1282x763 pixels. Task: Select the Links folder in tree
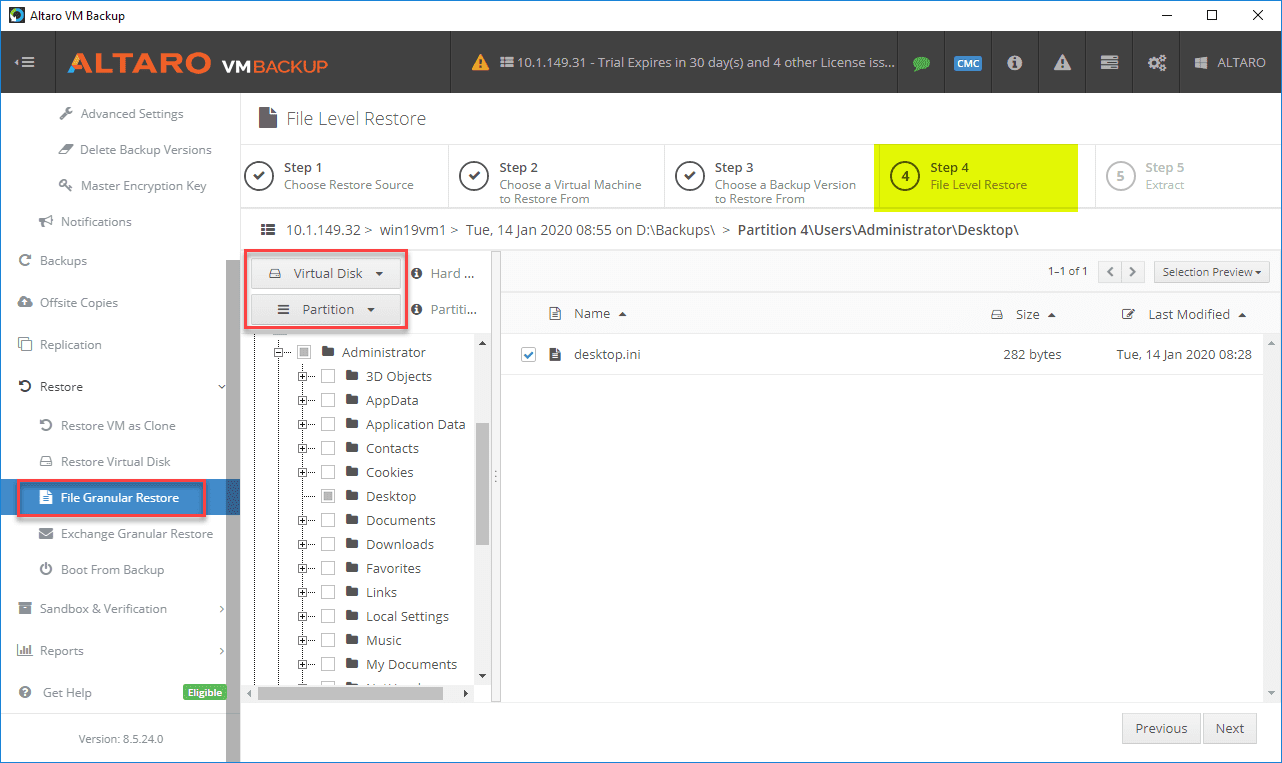coord(381,592)
